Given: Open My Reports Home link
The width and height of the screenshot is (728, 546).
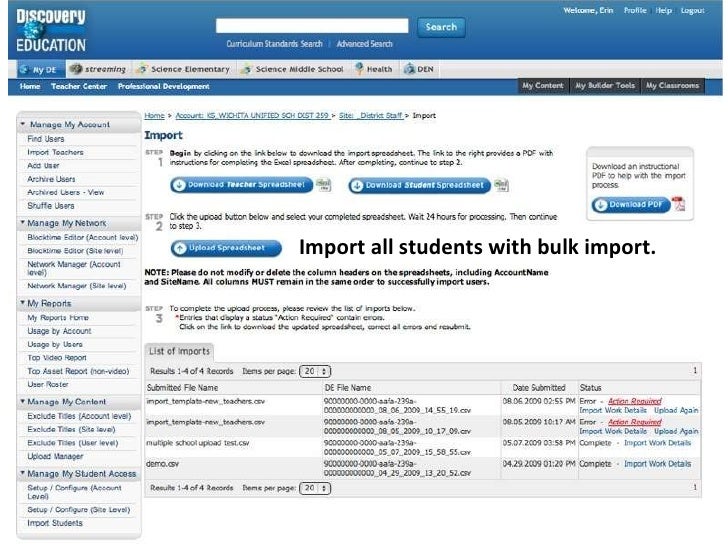Looking at the screenshot, I should pos(58,318).
